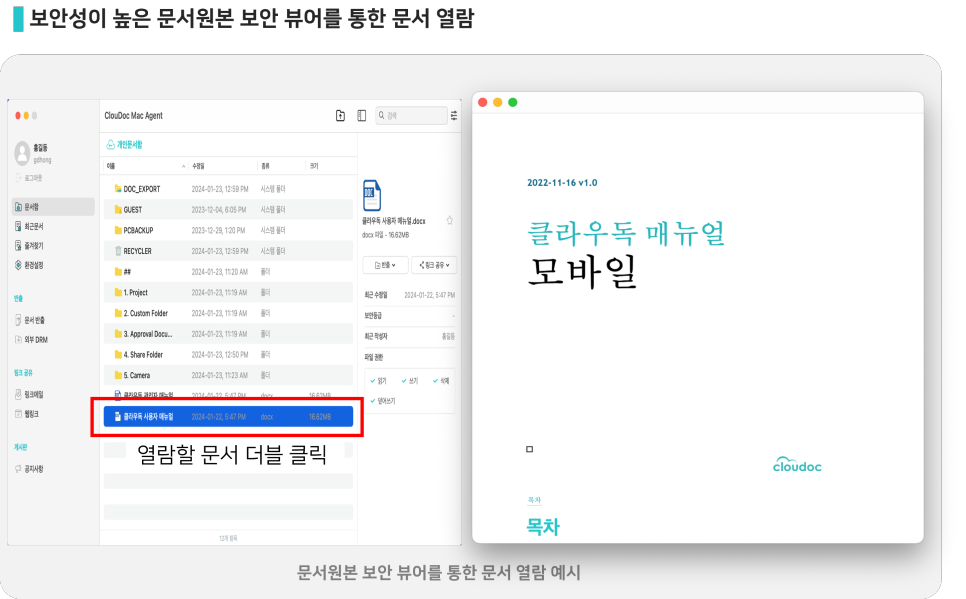This screenshot has width=966, height=599.
Task: Open 환경설정 in the sidebar
Action: [29, 265]
